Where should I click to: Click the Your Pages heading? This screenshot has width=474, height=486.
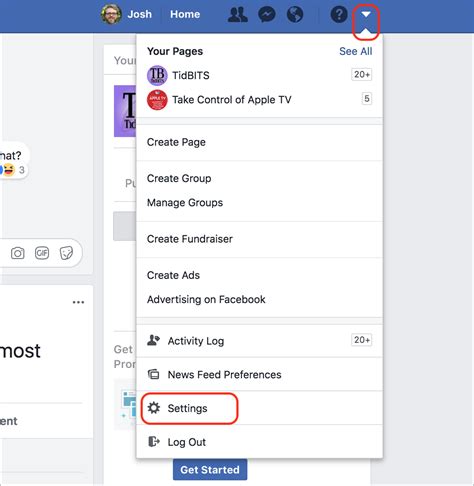pyautogui.click(x=175, y=51)
